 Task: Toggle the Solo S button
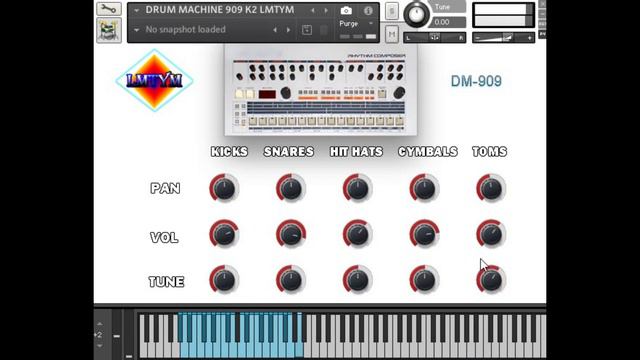pyautogui.click(x=392, y=11)
